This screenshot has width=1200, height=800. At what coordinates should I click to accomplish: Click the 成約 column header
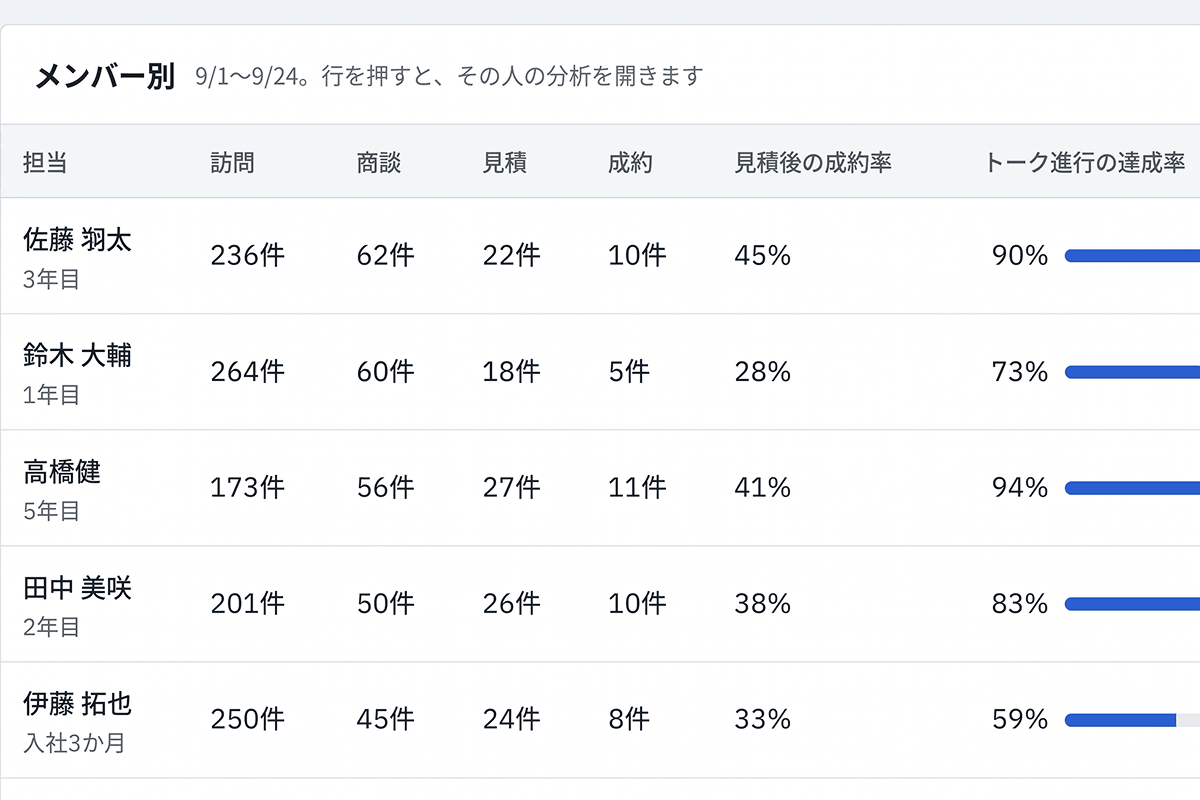[x=630, y=162]
